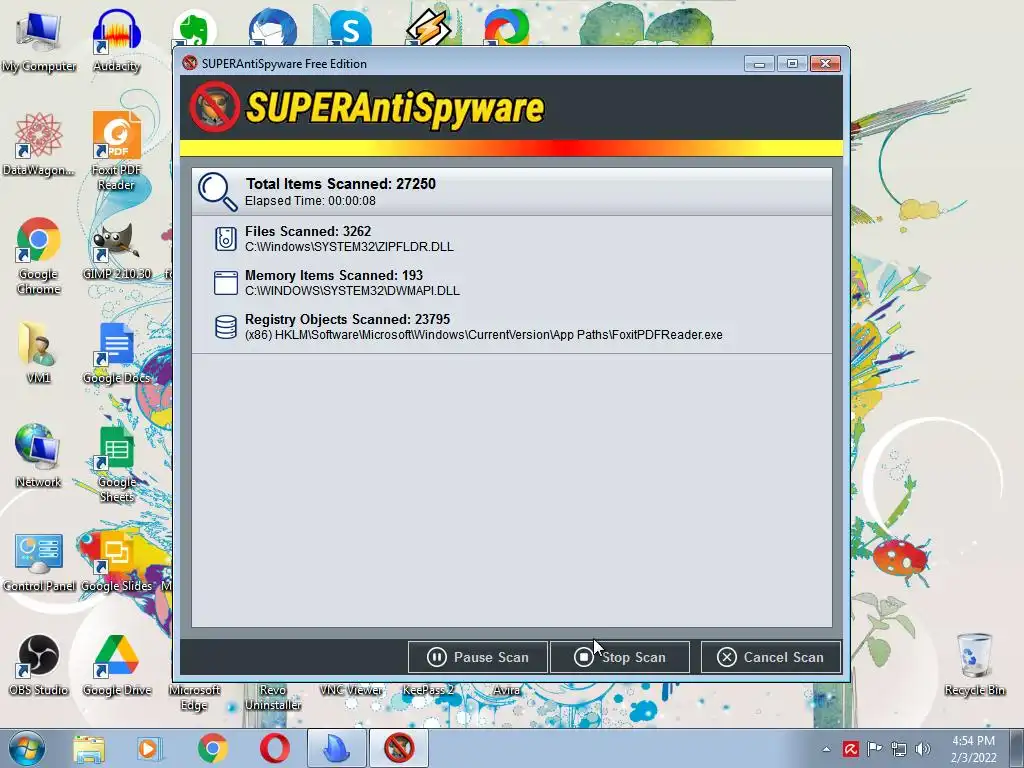Select the Google Drive desktop shortcut
The image size is (1024, 768).
pos(116,665)
